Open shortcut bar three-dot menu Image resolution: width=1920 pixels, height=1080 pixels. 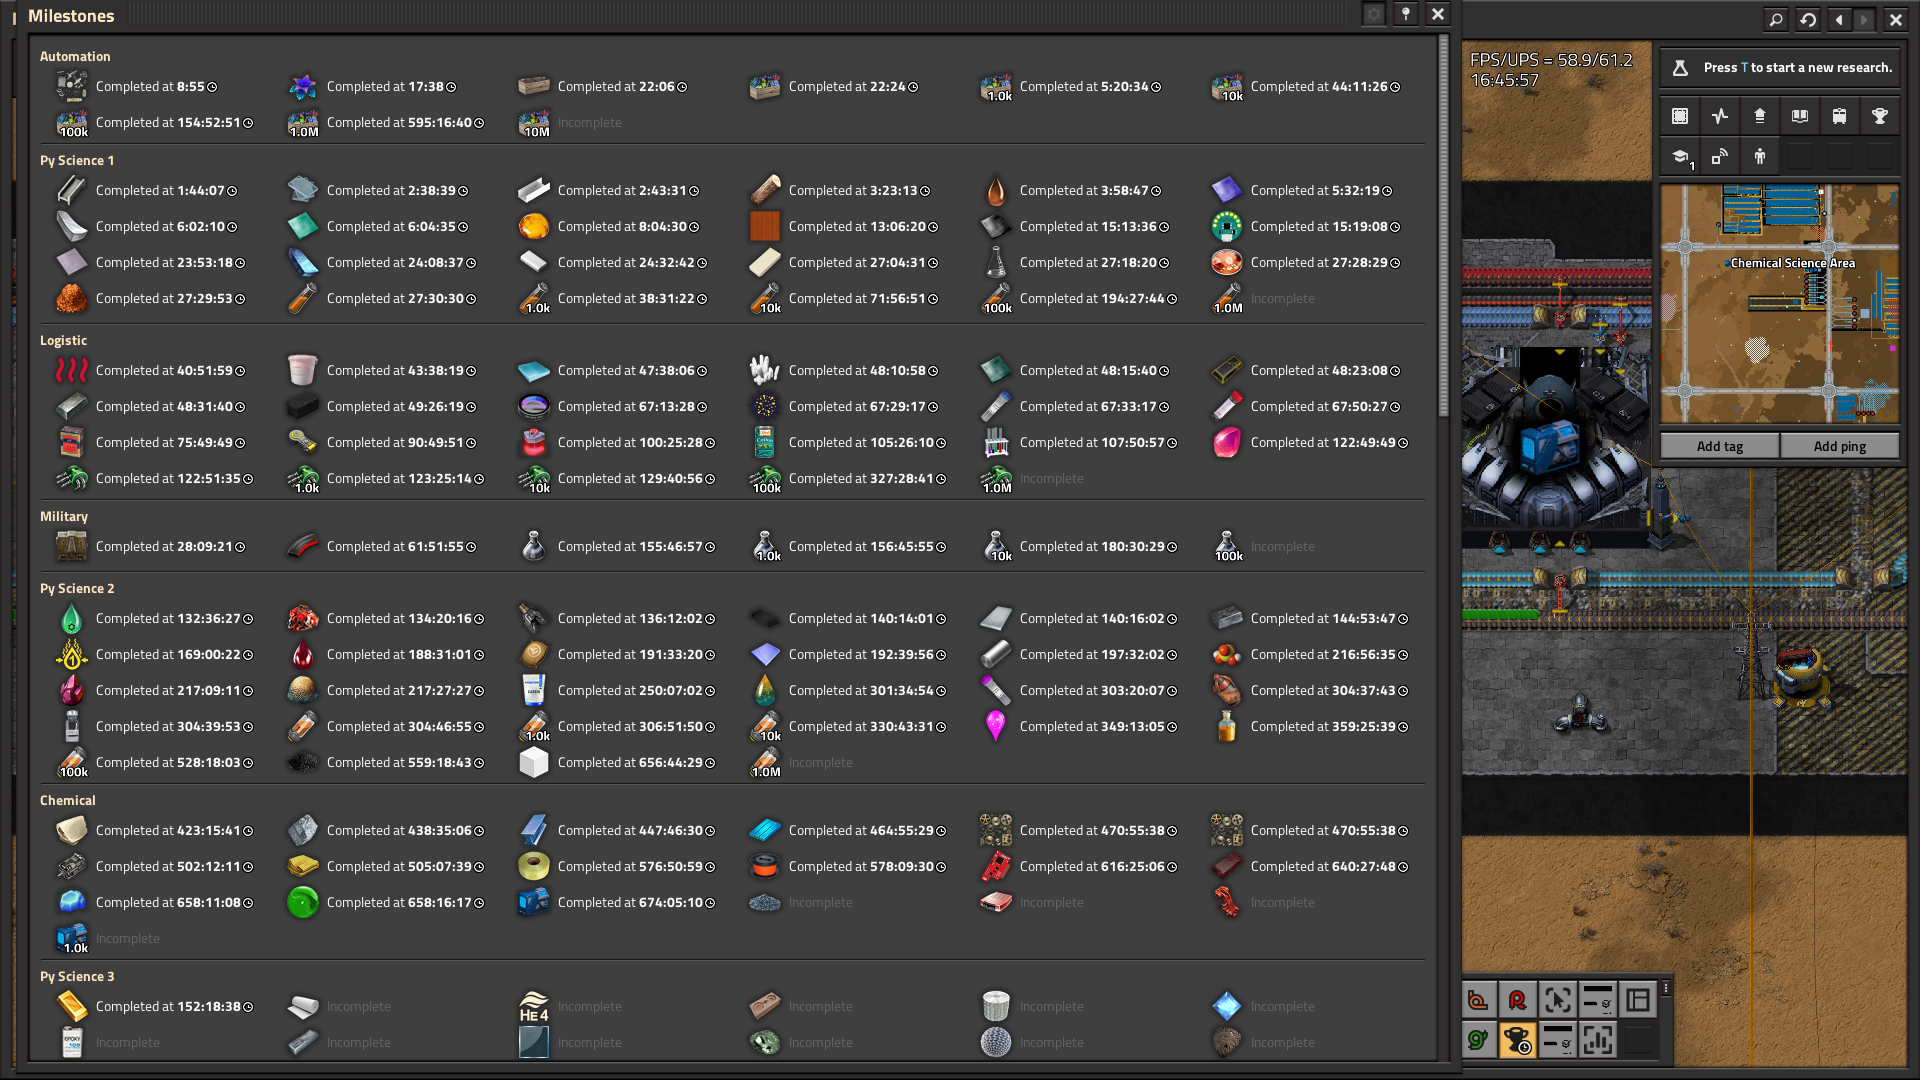click(1666, 988)
